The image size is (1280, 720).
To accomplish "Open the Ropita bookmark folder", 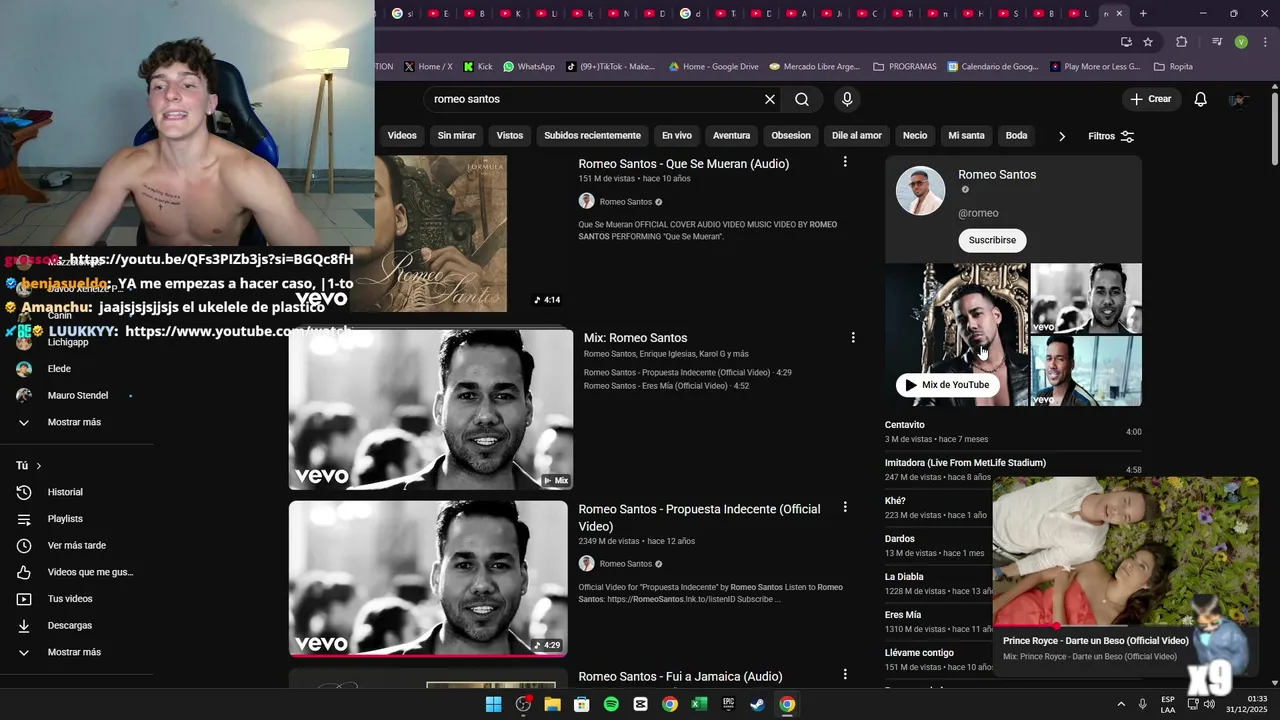I will point(1173,66).
